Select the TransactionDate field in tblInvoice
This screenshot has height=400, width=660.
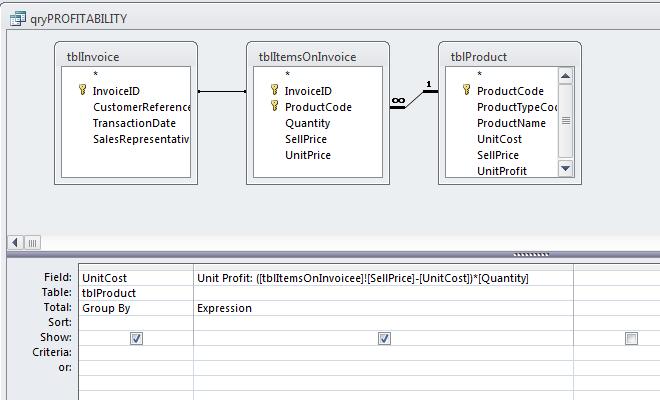[135, 122]
